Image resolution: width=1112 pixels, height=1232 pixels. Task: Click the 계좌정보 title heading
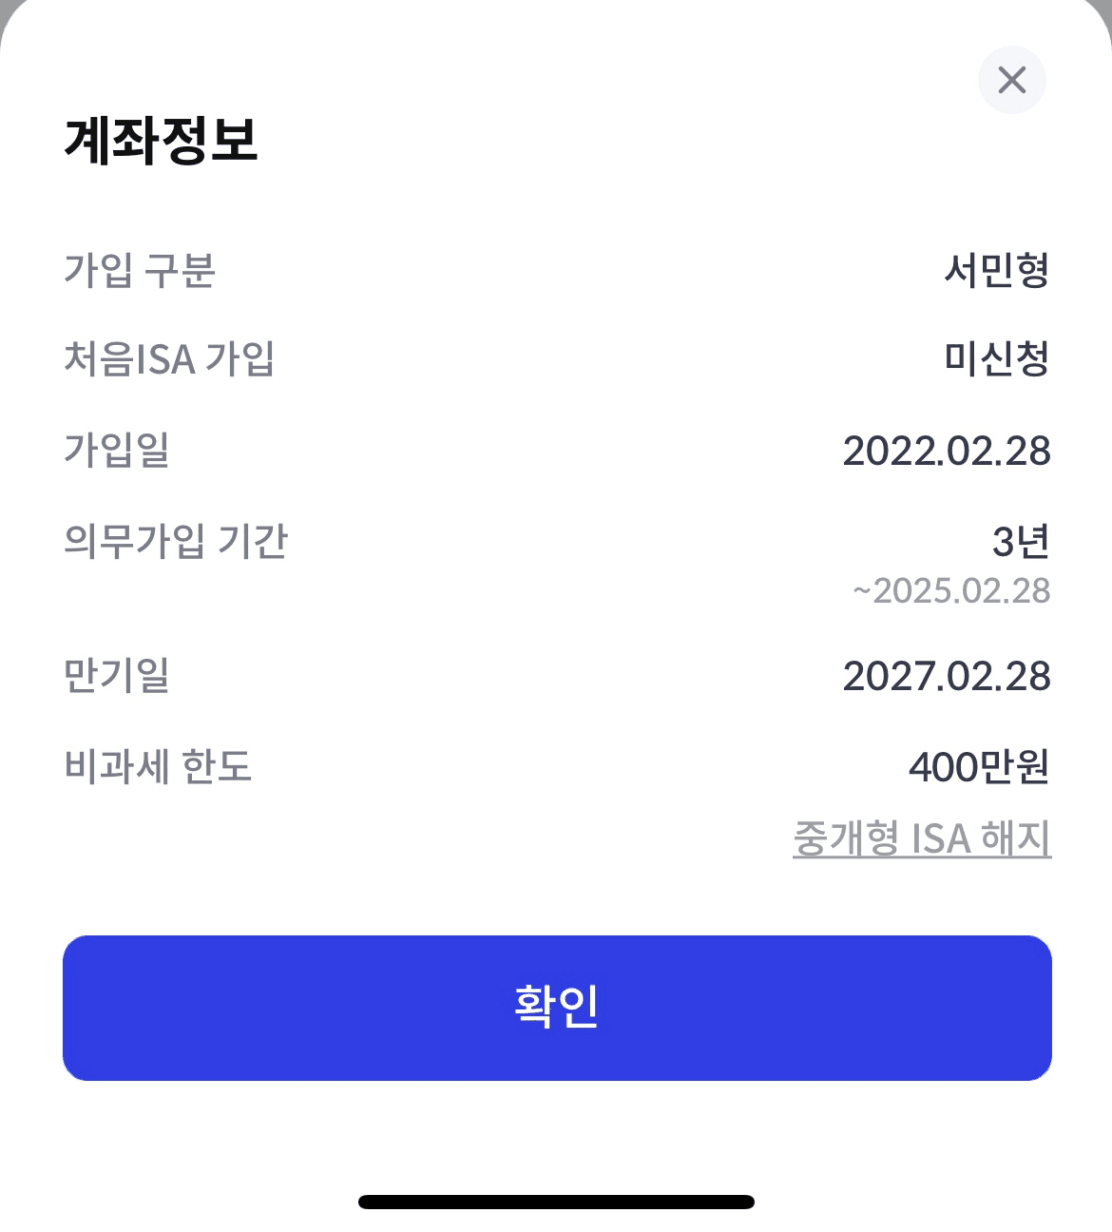tap(161, 140)
